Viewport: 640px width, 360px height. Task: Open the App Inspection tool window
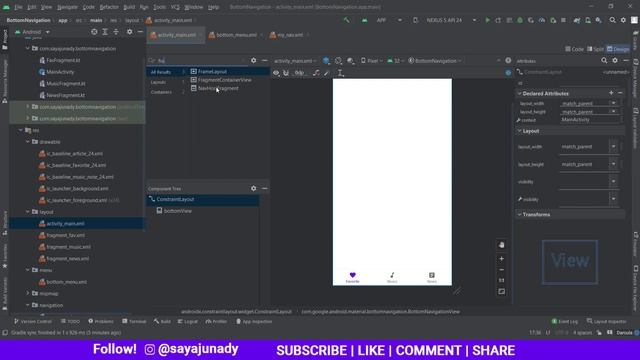click(x=254, y=321)
